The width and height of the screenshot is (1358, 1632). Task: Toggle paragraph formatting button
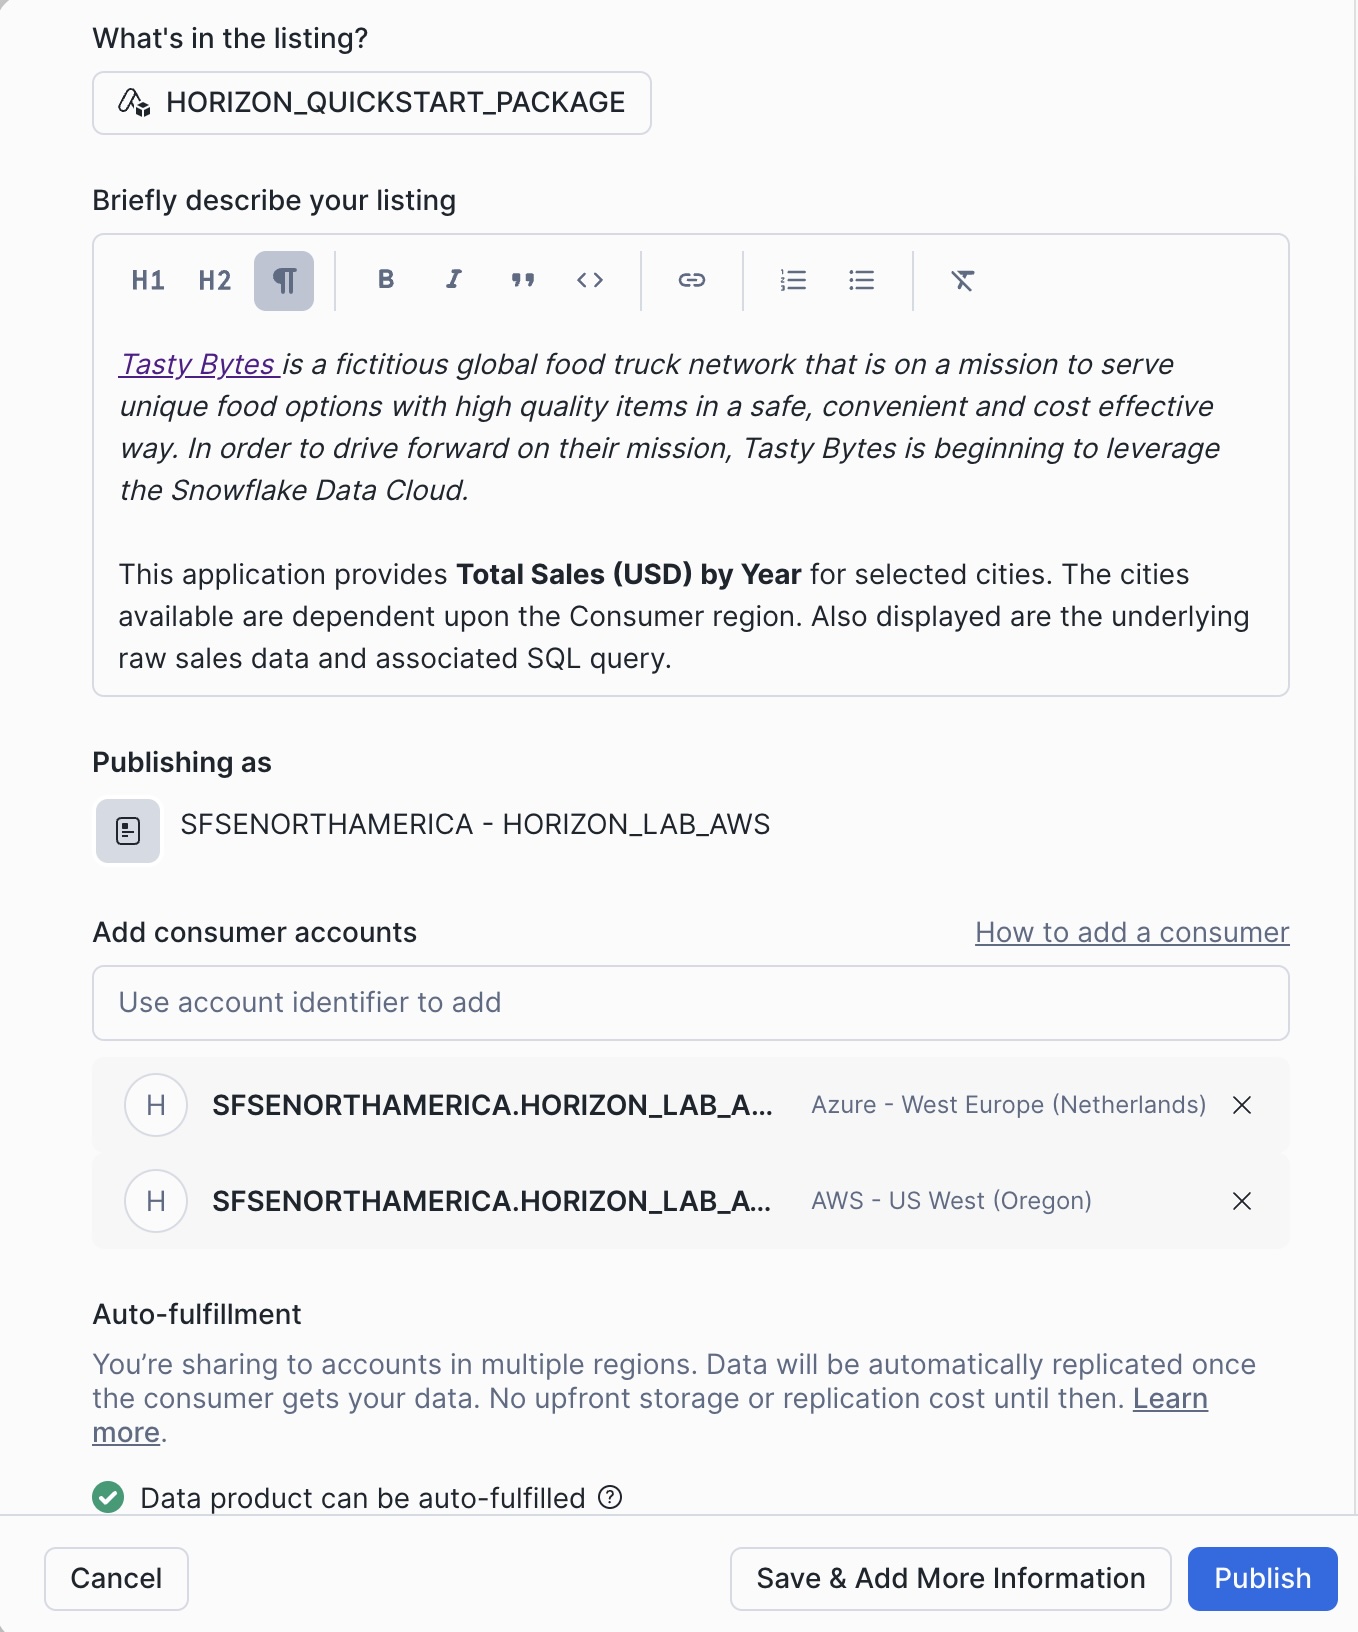click(284, 281)
